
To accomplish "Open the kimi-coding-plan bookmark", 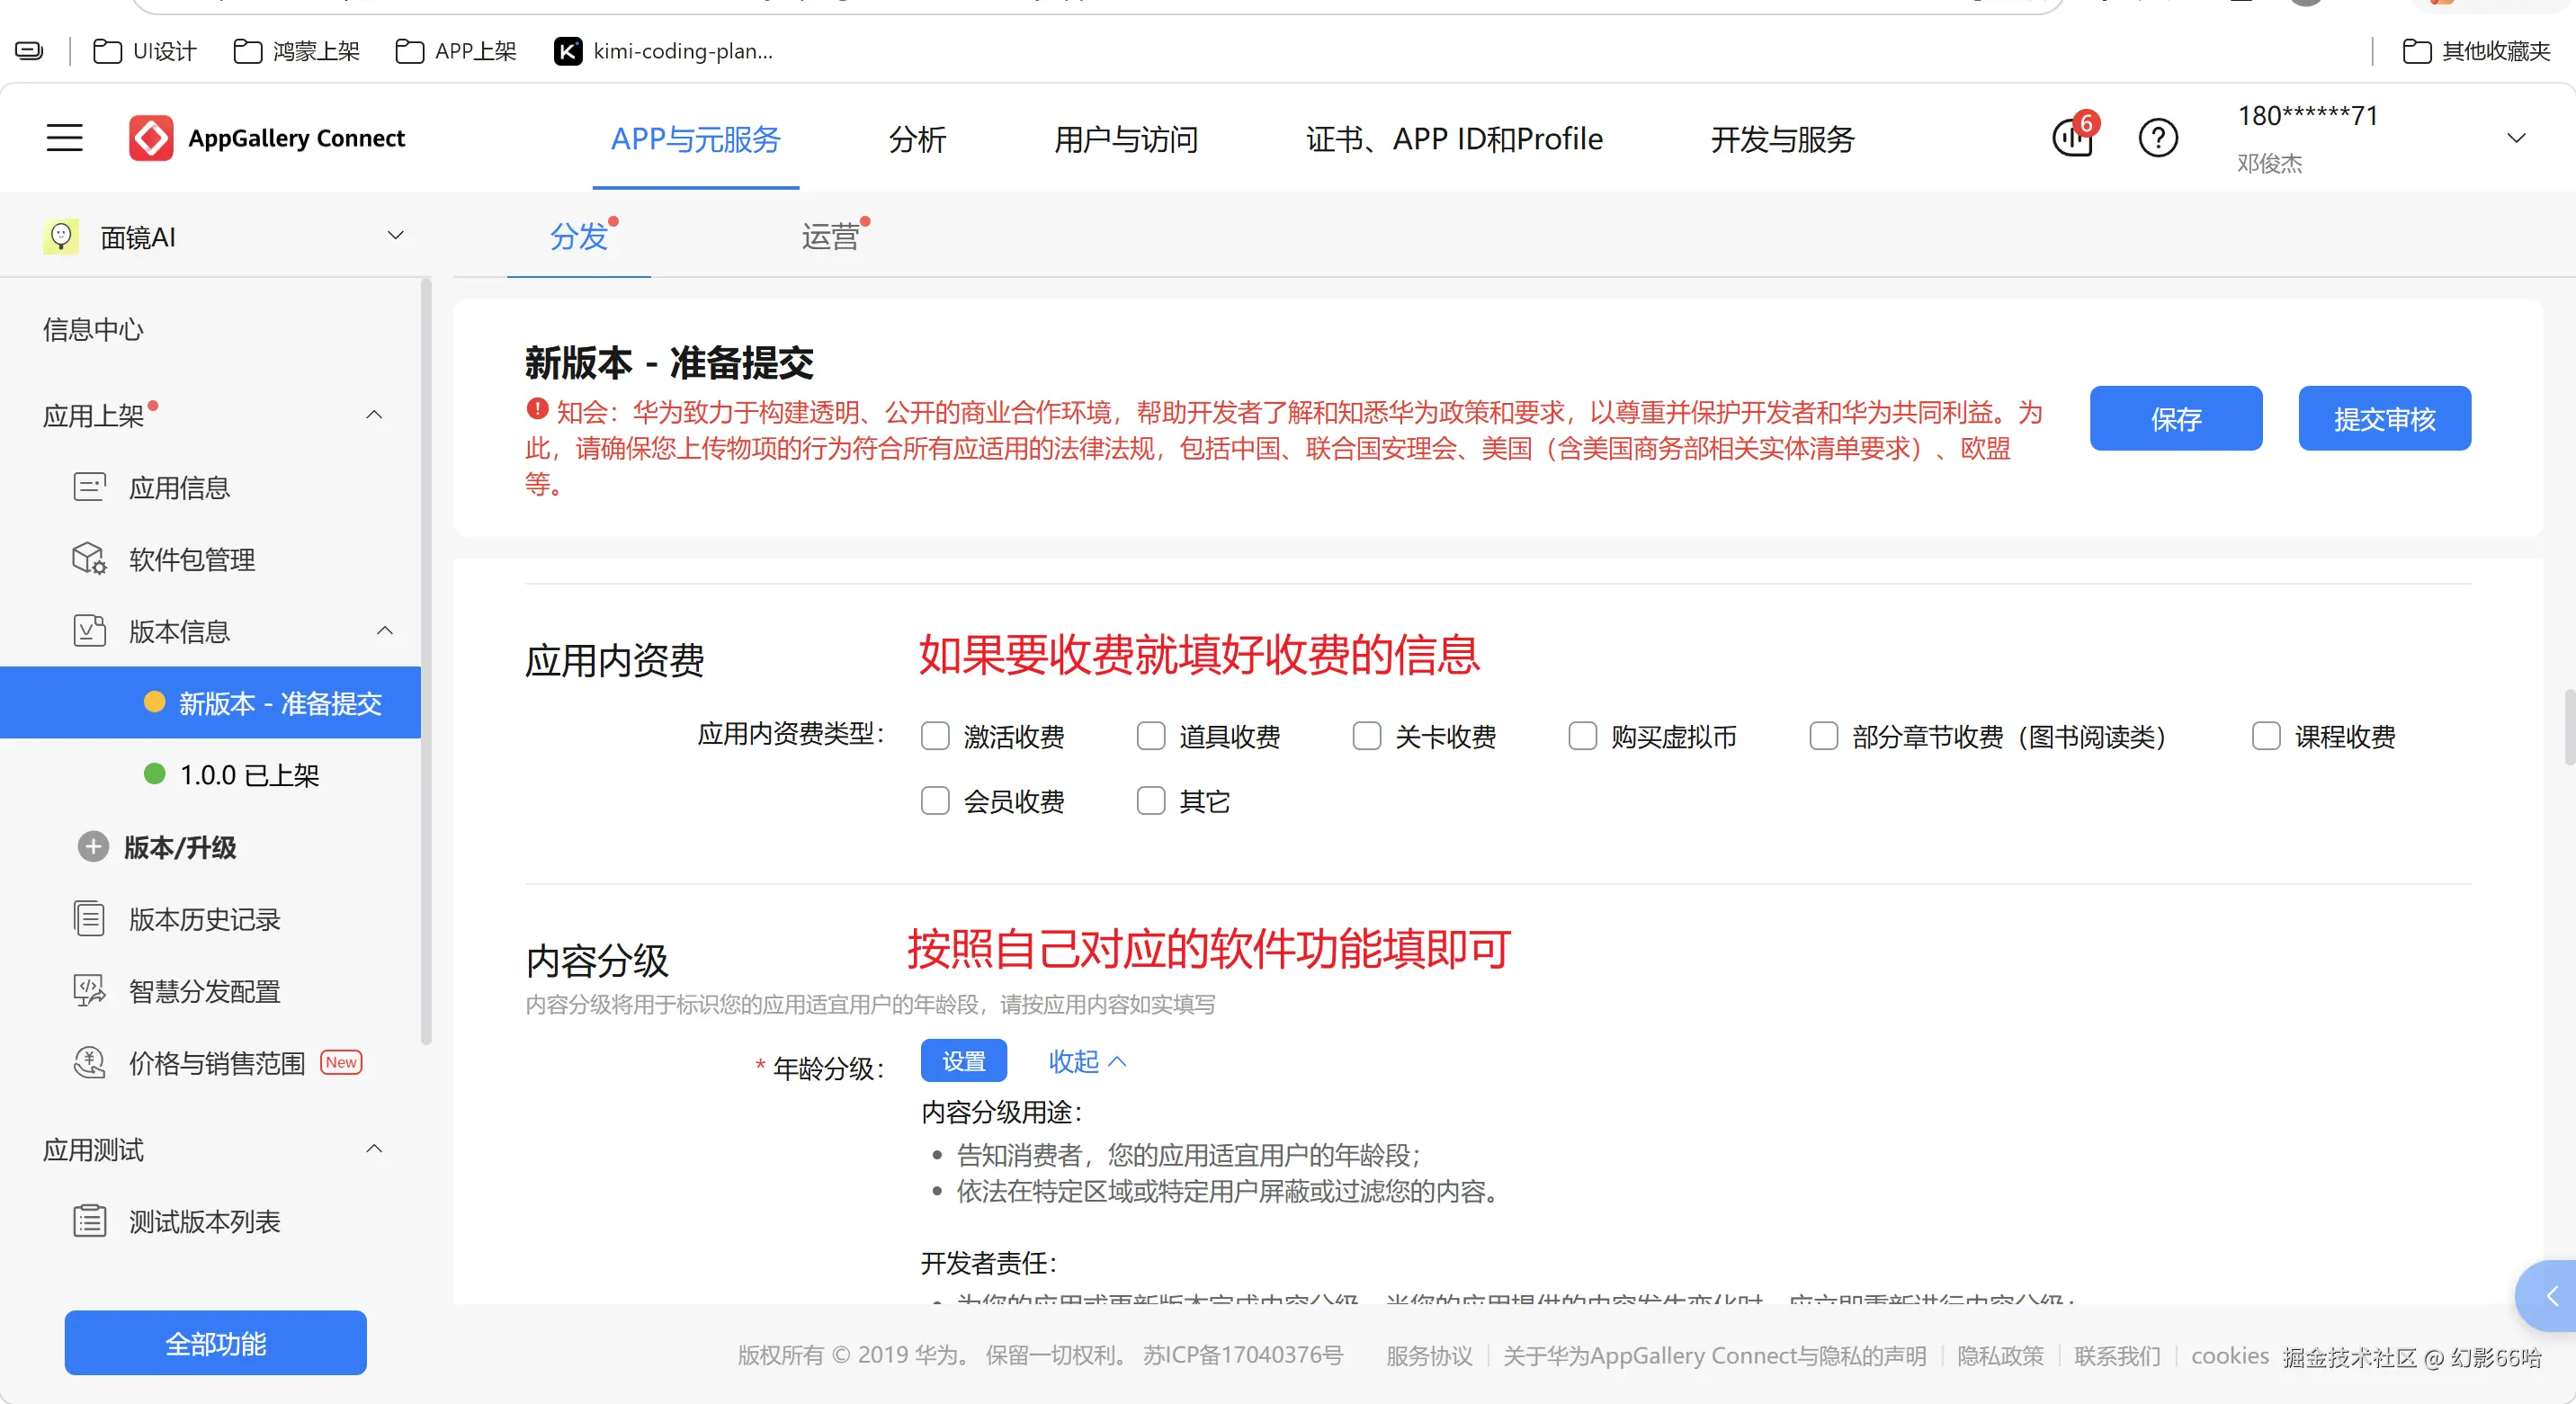I will point(663,51).
